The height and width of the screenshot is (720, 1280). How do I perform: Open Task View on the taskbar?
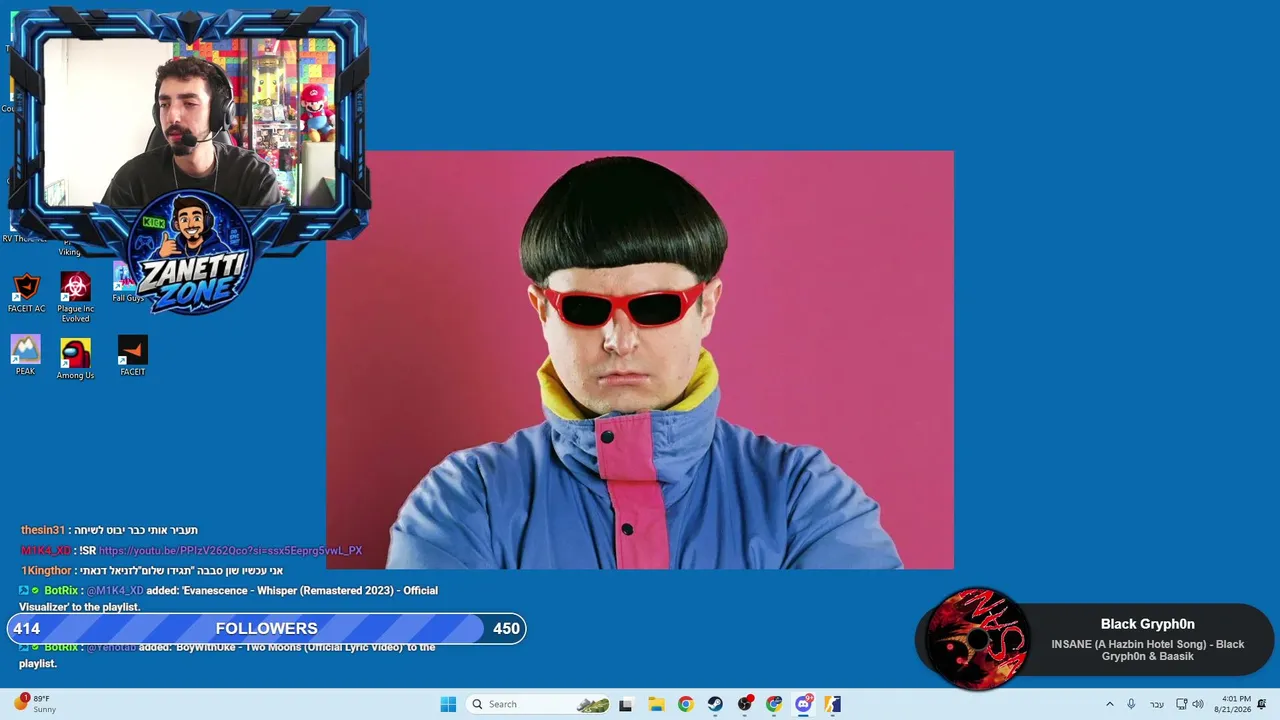[626, 704]
